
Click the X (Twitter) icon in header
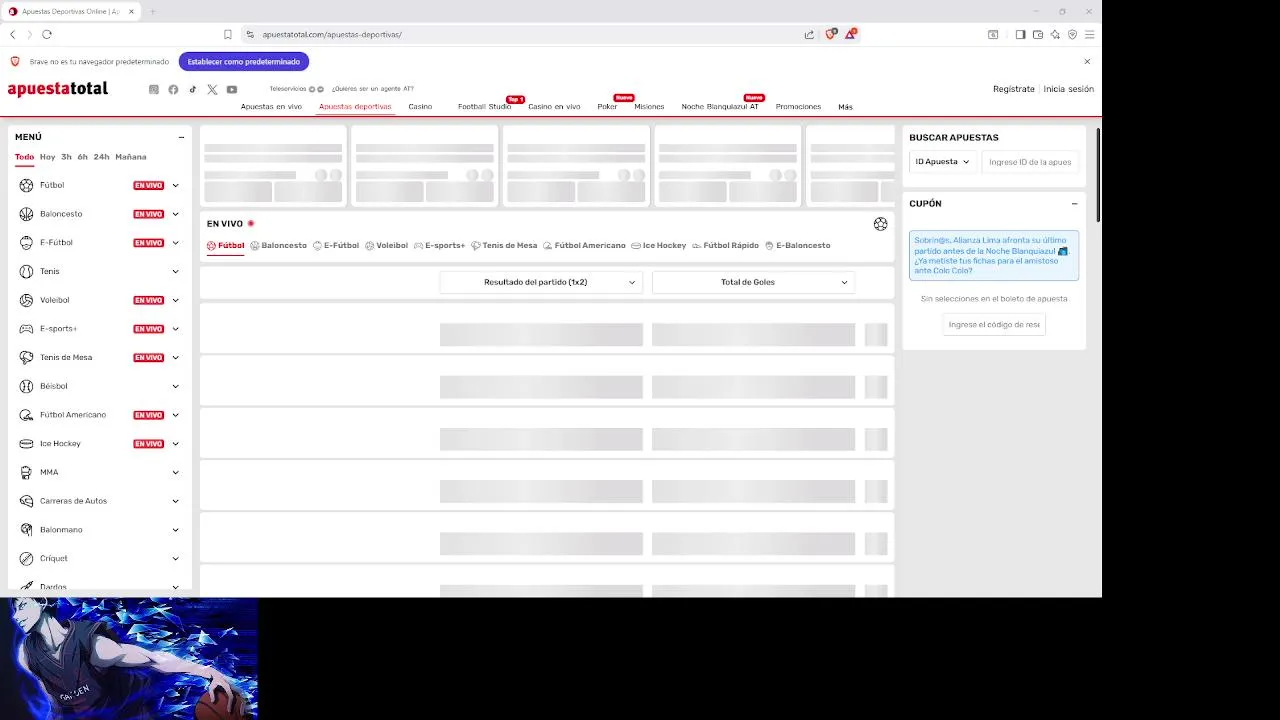pos(212,89)
